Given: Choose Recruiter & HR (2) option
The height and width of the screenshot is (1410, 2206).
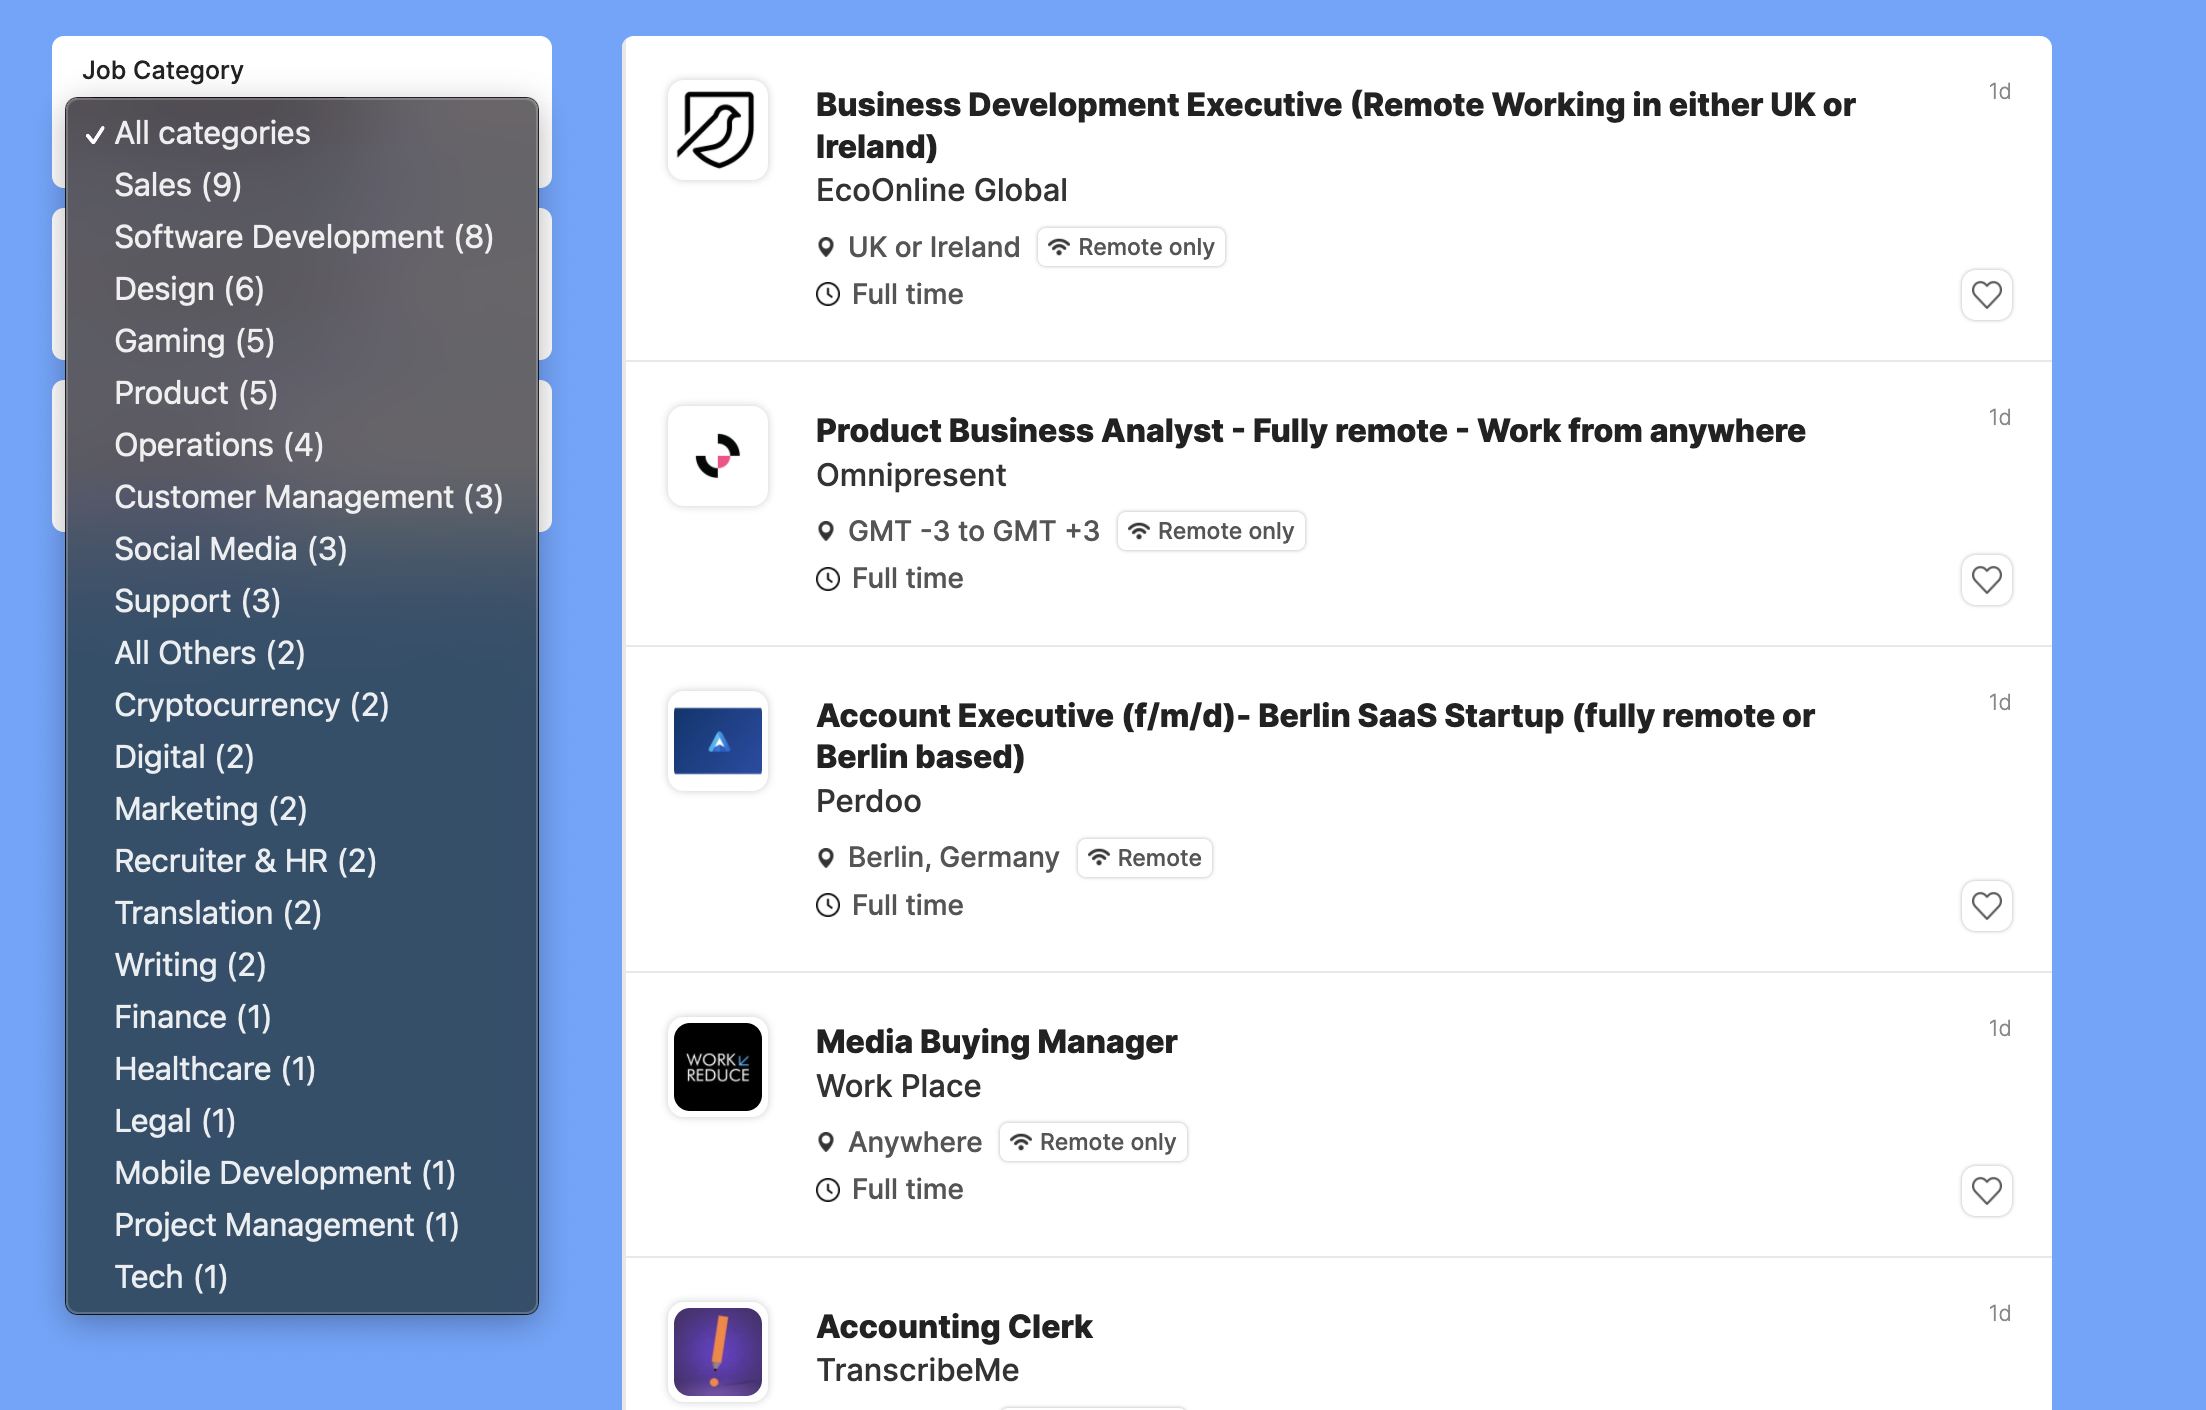Looking at the screenshot, I should (x=245, y=861).
